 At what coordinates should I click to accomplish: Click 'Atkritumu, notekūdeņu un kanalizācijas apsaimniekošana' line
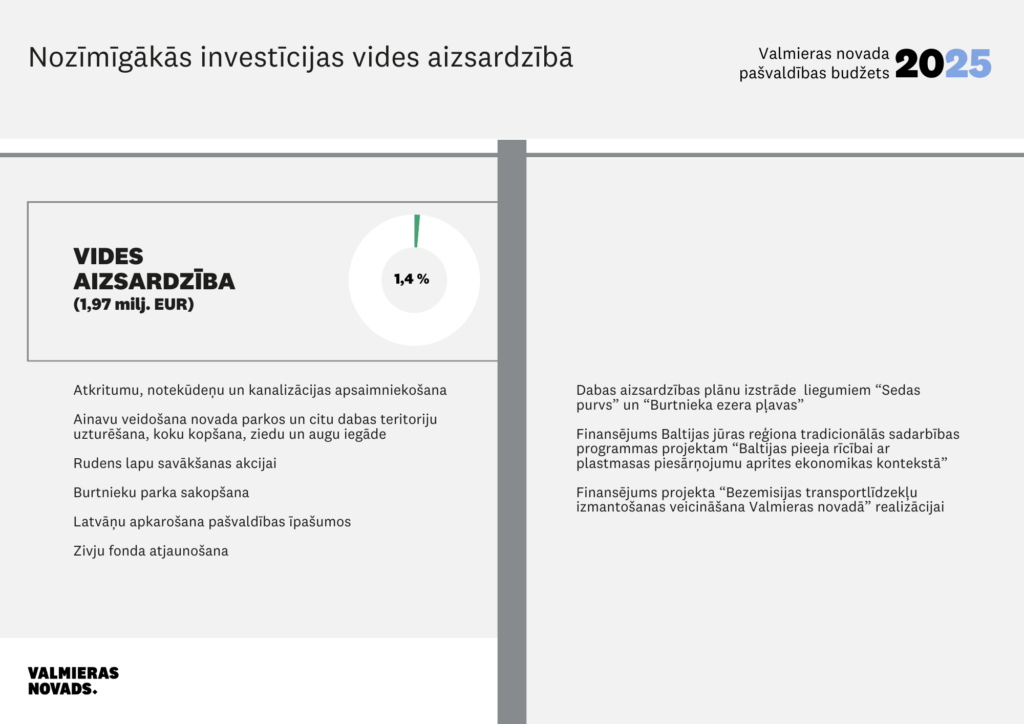point(260,390)
